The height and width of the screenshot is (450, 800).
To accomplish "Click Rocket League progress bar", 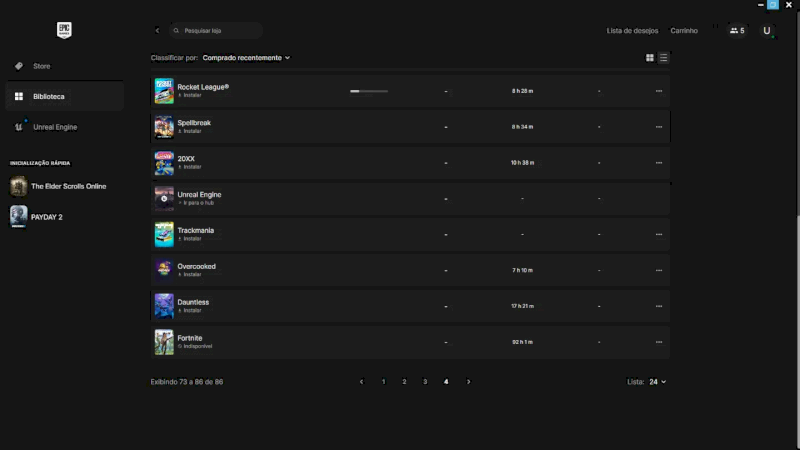I will pyautogui.click(x=369, y=91).
